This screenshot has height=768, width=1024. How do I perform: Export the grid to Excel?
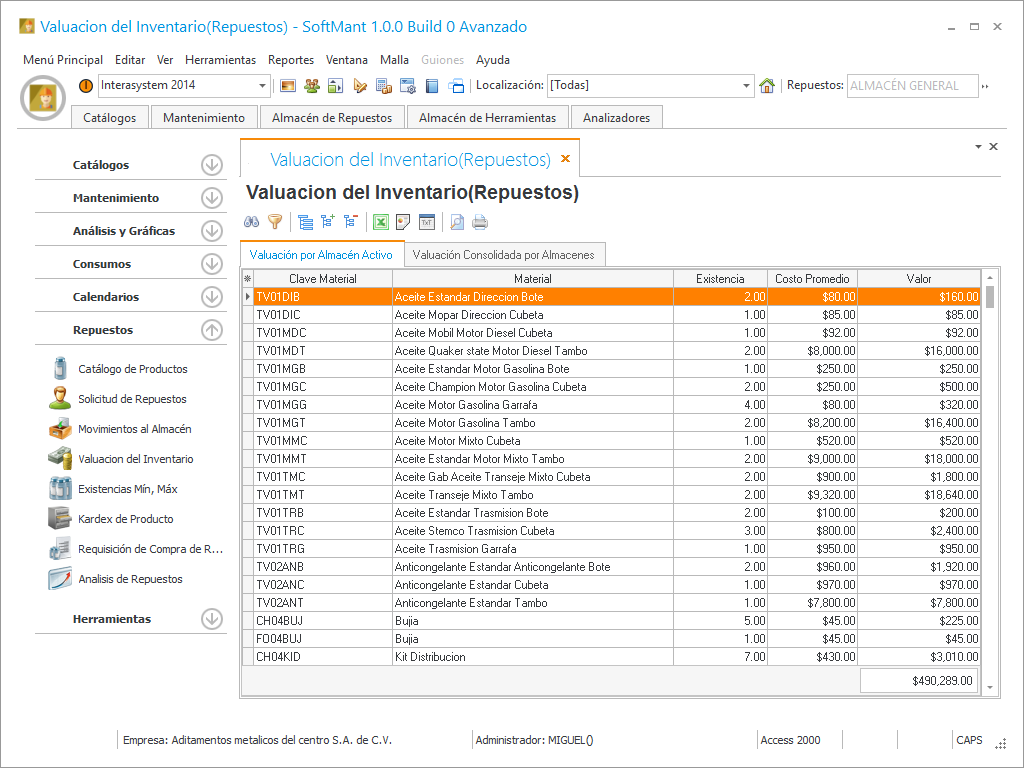pyautogui.click(x=381, y=222)
